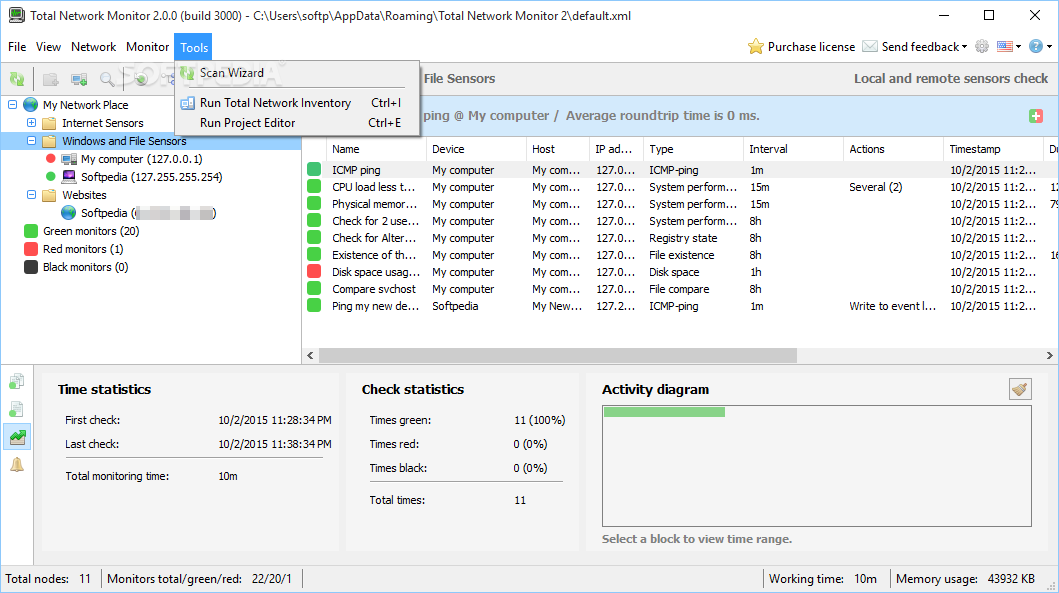Sort by the Device column header
Screen dimensions: 1059x593
pos(476,149)
